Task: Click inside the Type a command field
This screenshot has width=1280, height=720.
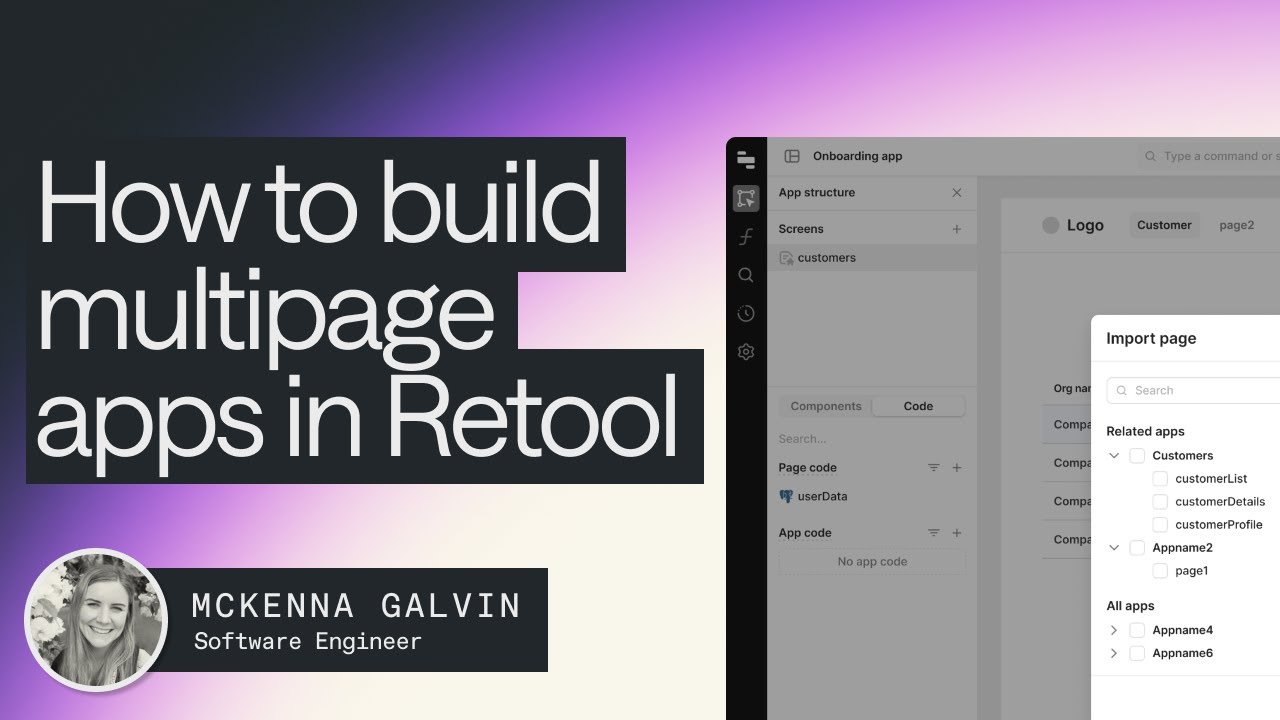Action: 1210,156
